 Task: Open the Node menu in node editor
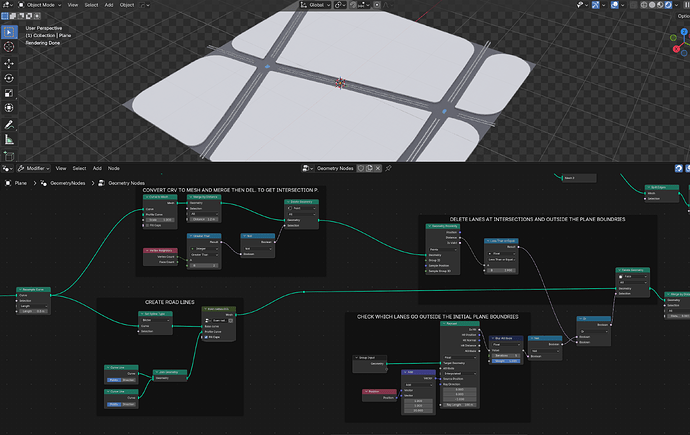(114, 168)
